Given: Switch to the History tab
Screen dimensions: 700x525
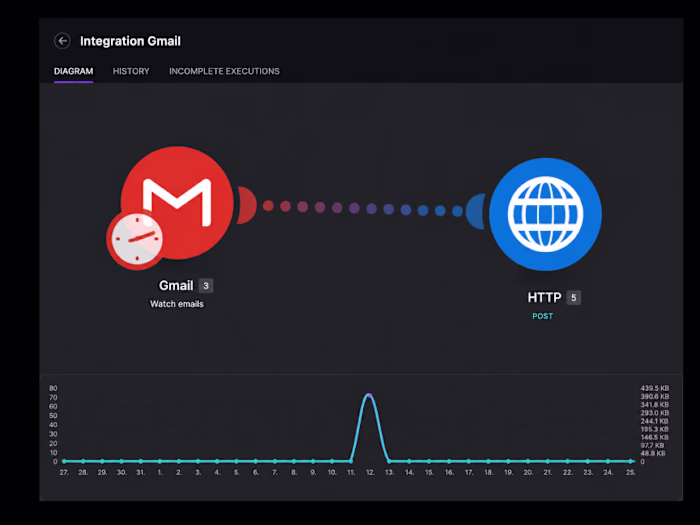Looking at the screenshot, I should 131,71.
